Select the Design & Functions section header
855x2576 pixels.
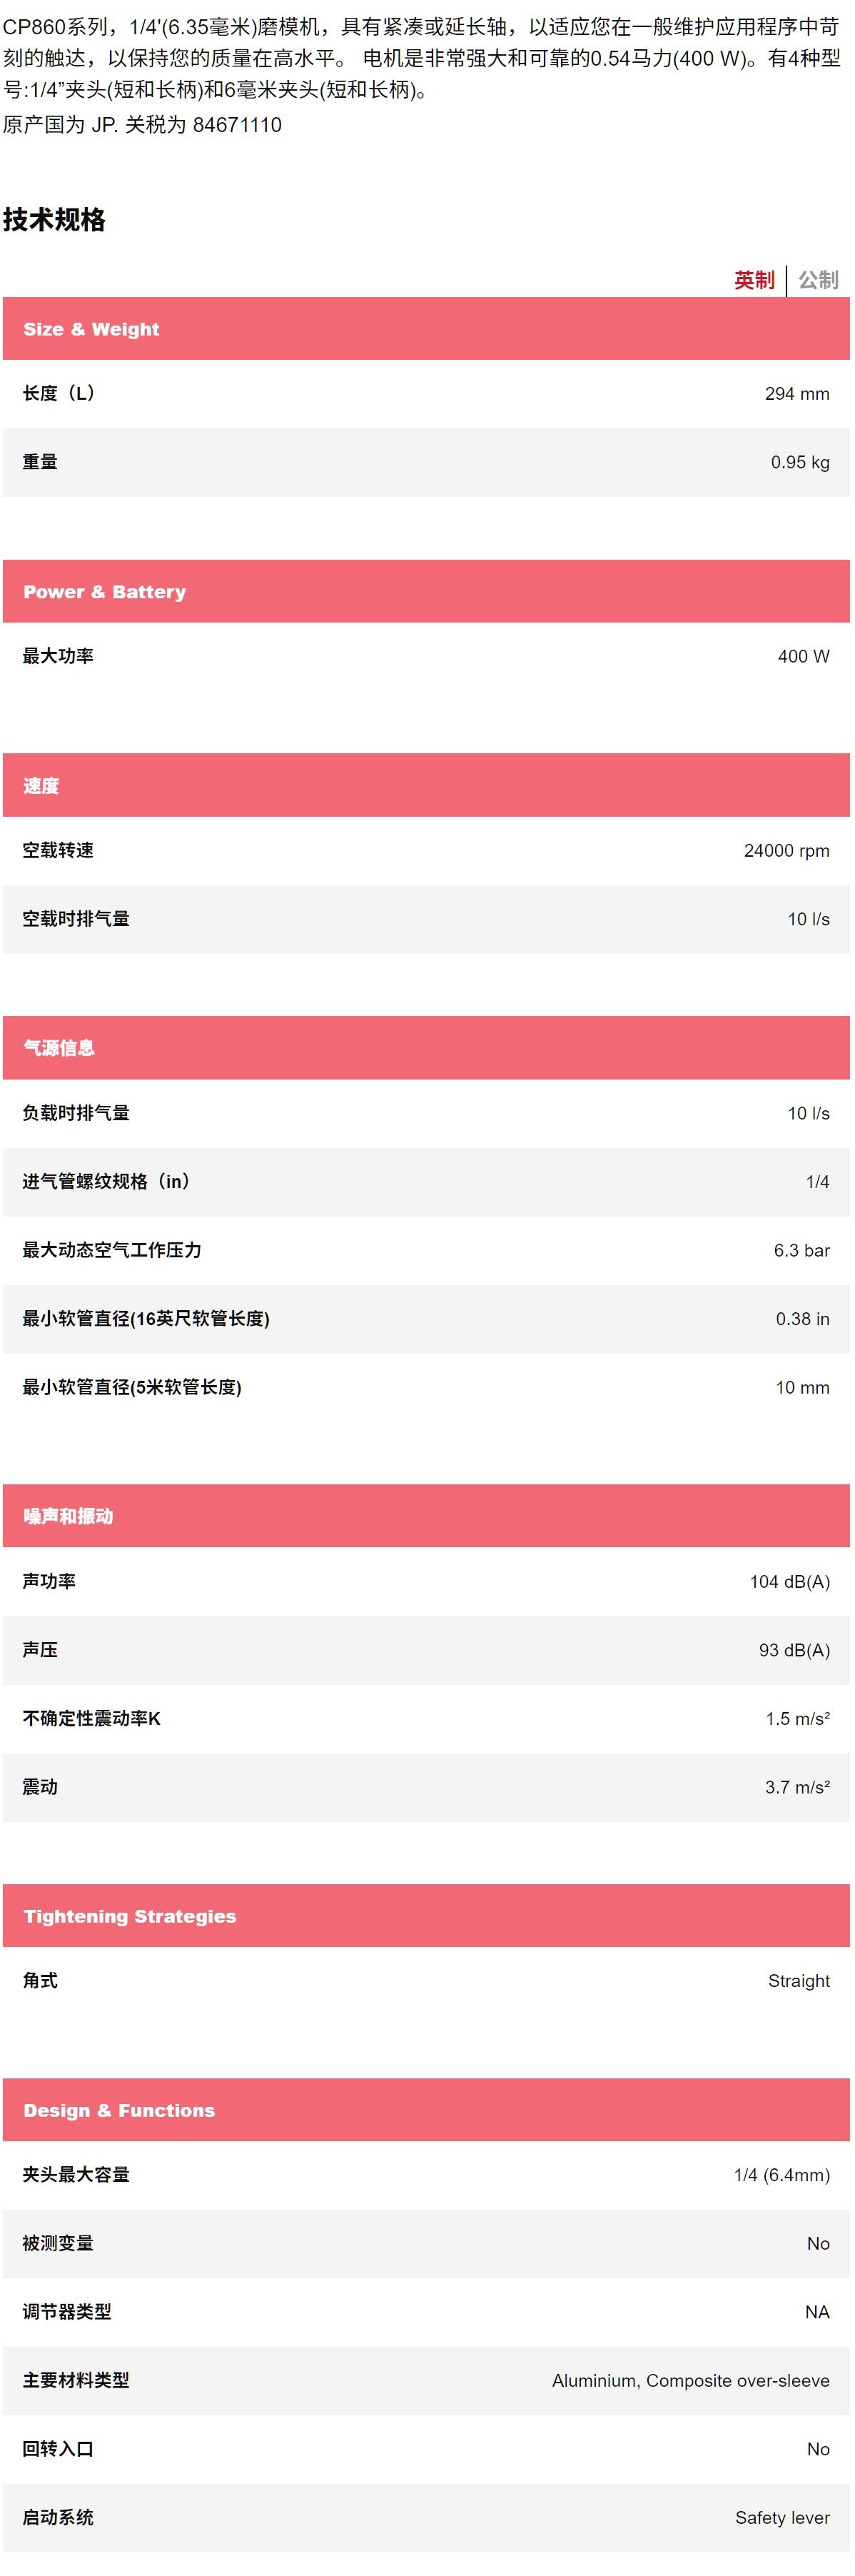point(426,2110)
